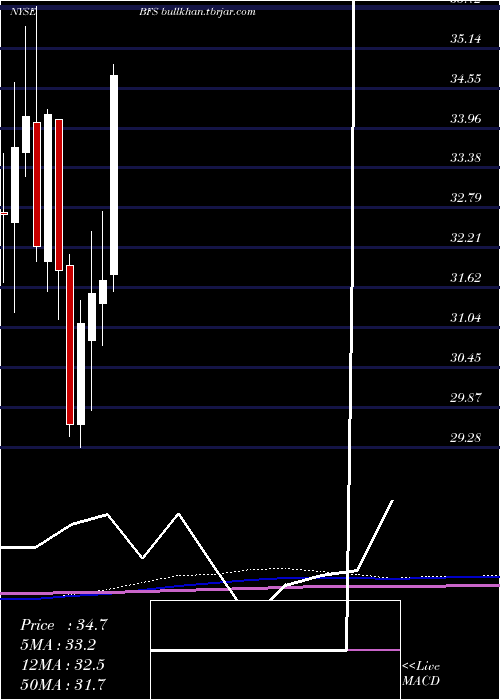Click the 34.55 price axis label
The height and width of the screenshot is (700, 500).
pos(466,79)
